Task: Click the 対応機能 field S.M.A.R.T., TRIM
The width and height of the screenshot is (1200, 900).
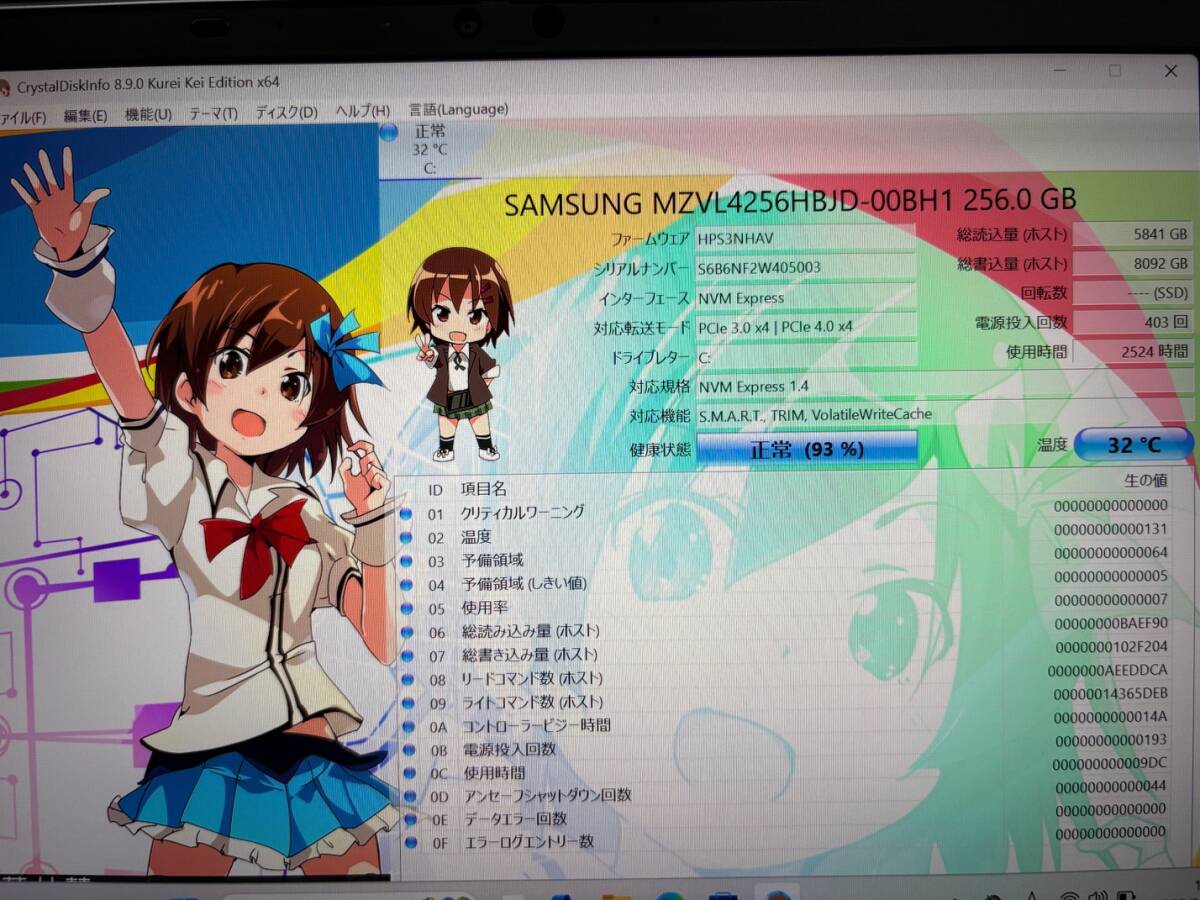Action: [944, 414]
